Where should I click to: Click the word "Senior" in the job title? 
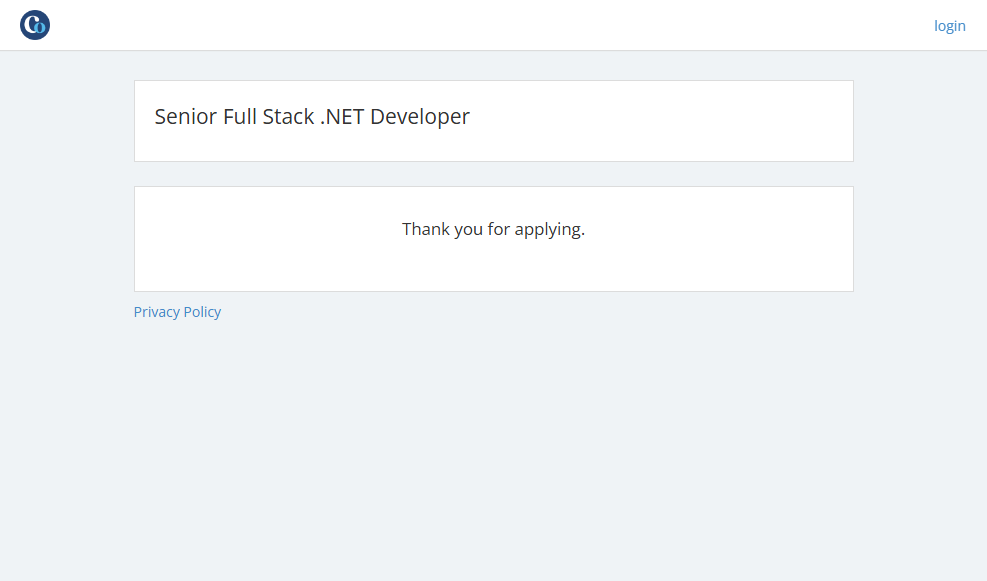[186, 117]
